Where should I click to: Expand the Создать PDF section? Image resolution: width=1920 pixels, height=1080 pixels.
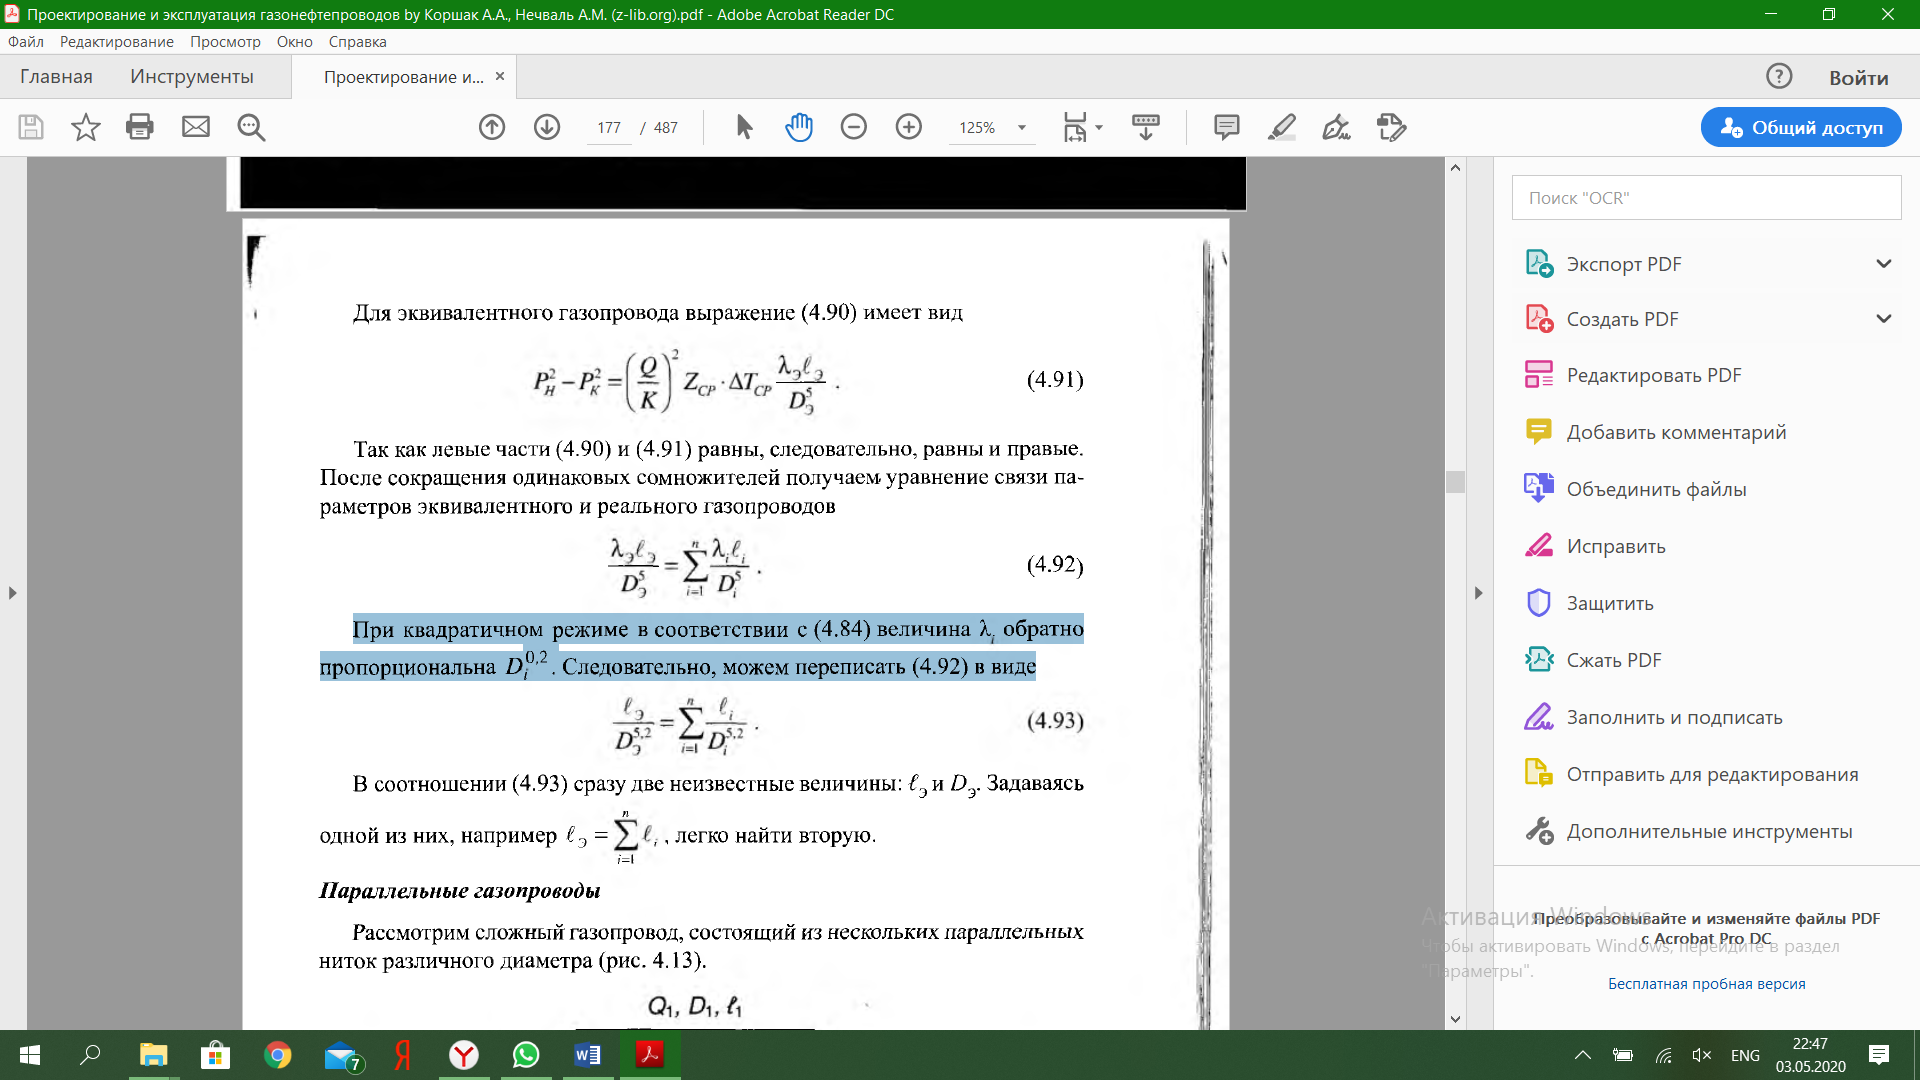tap(1884, 319)
